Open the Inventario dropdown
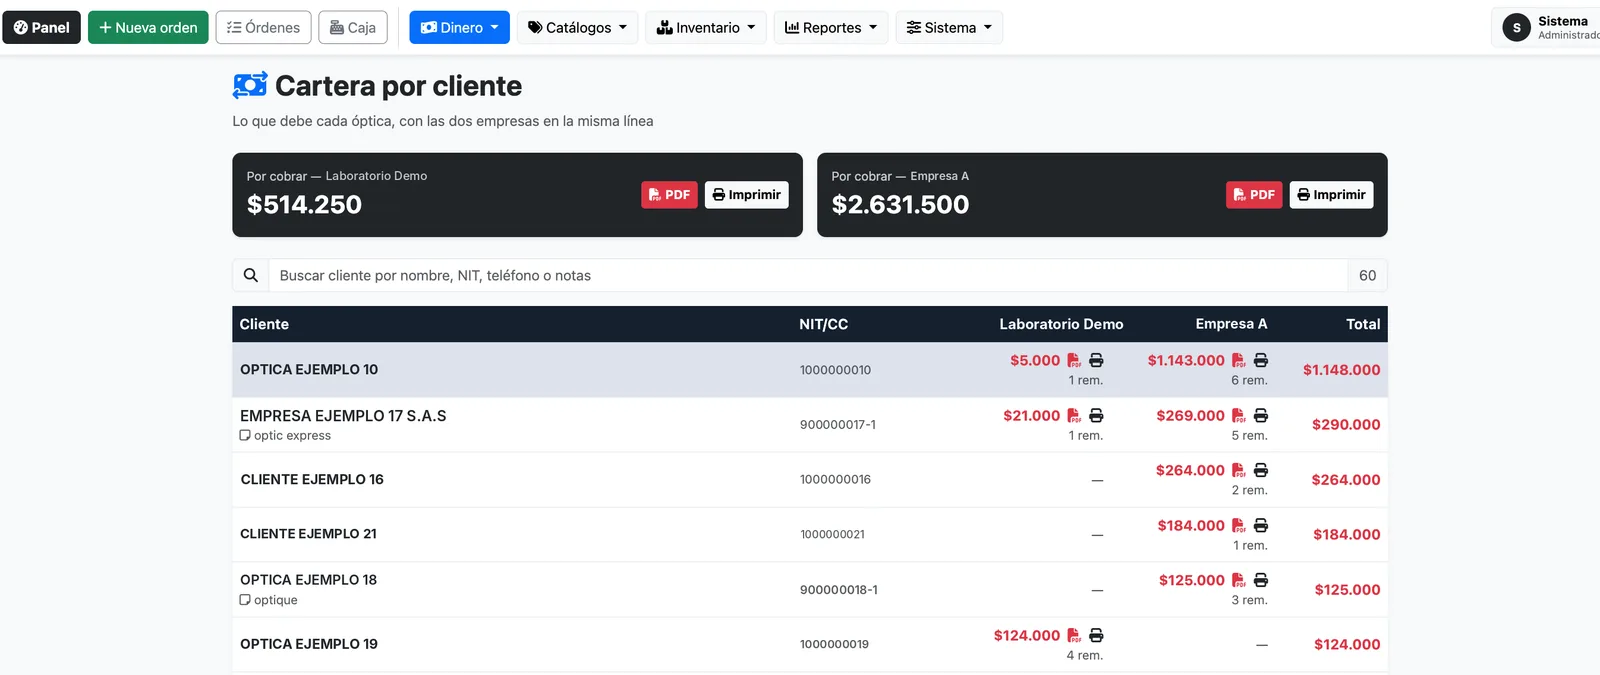 point(706,27)
